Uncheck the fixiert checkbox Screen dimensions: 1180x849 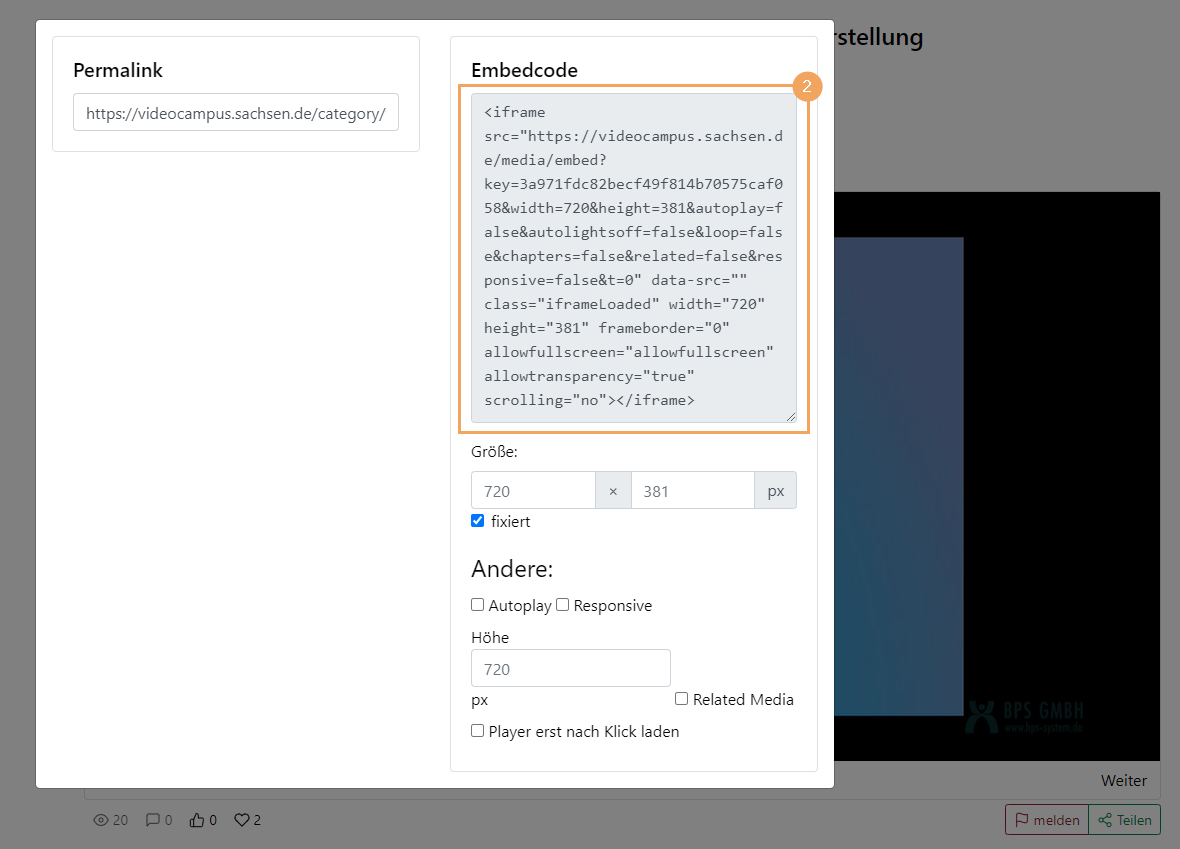point(477,520)
